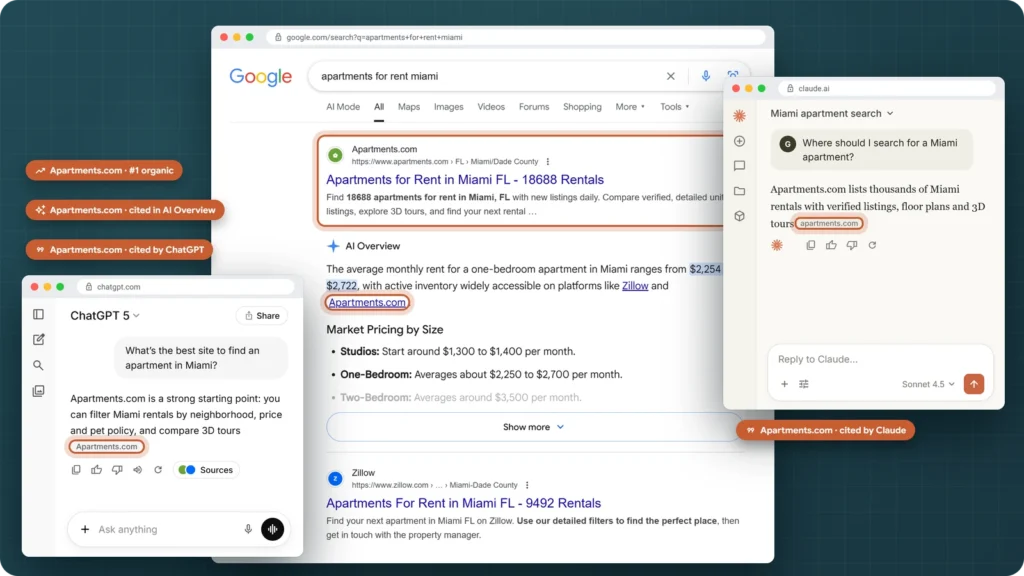Screen dimensions: 1024x576
Task: Thumbs up the ChatGPT response
Action: (x=97, y=470)
